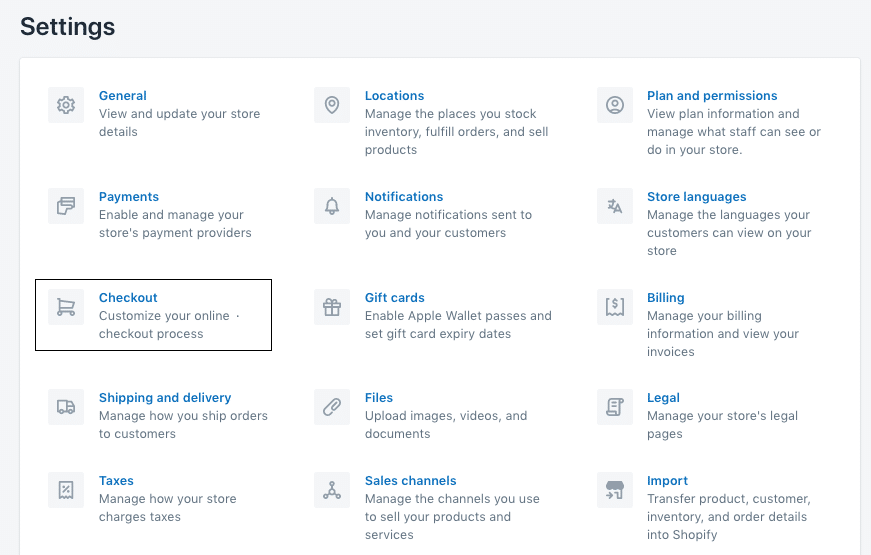This screenshot has width=871, height=555.
Task: Click the Locations pin icon
Action: (332, 105)
